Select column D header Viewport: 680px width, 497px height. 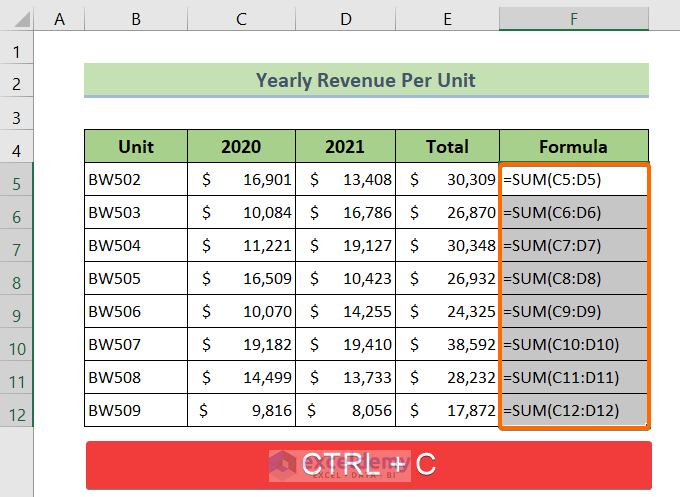click(x=345, y=16)
